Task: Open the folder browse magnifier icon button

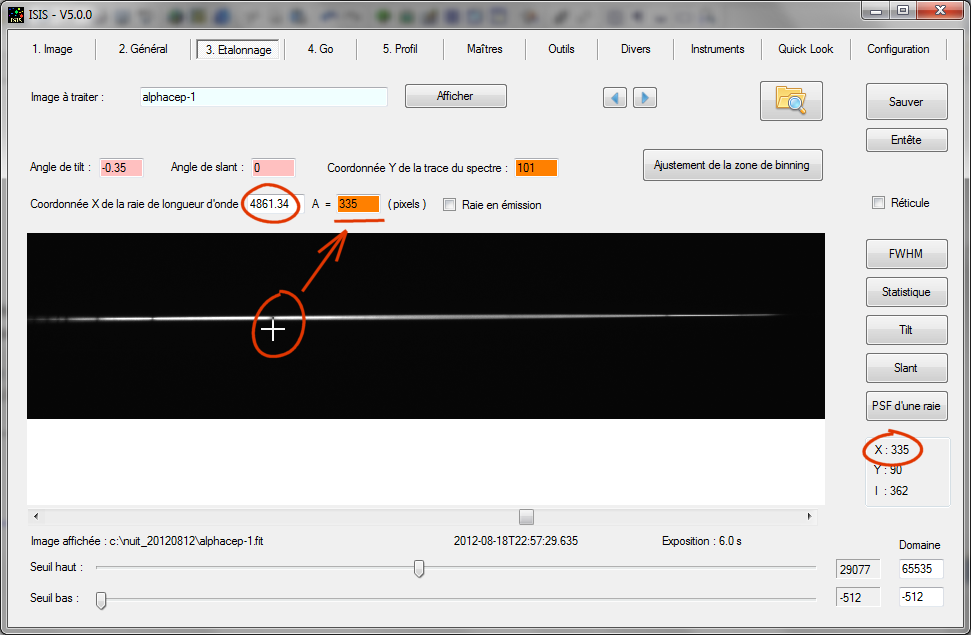Action: 791,100
